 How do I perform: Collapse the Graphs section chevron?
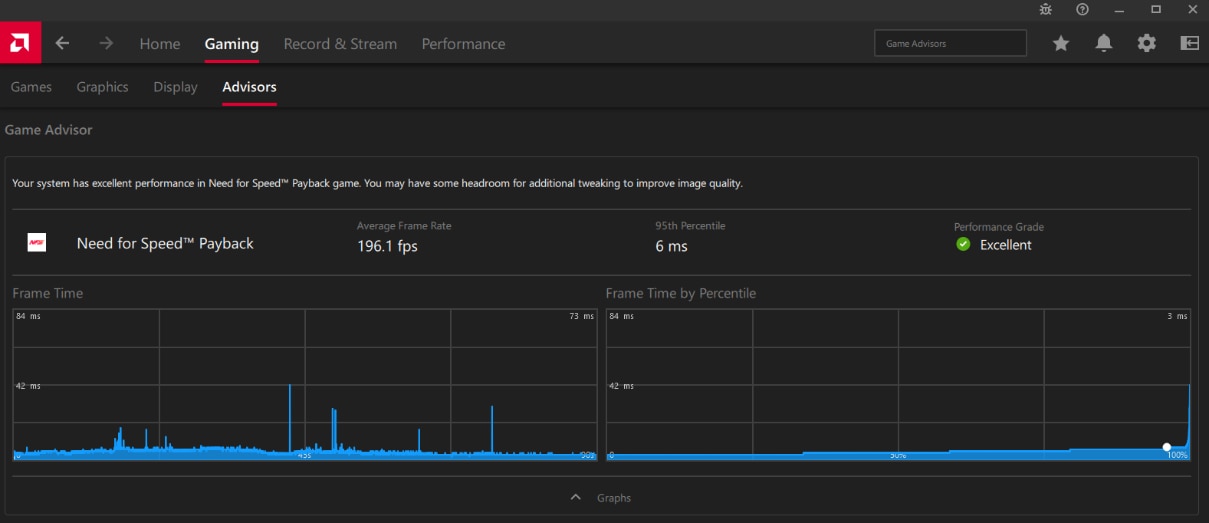click(575, 497)
